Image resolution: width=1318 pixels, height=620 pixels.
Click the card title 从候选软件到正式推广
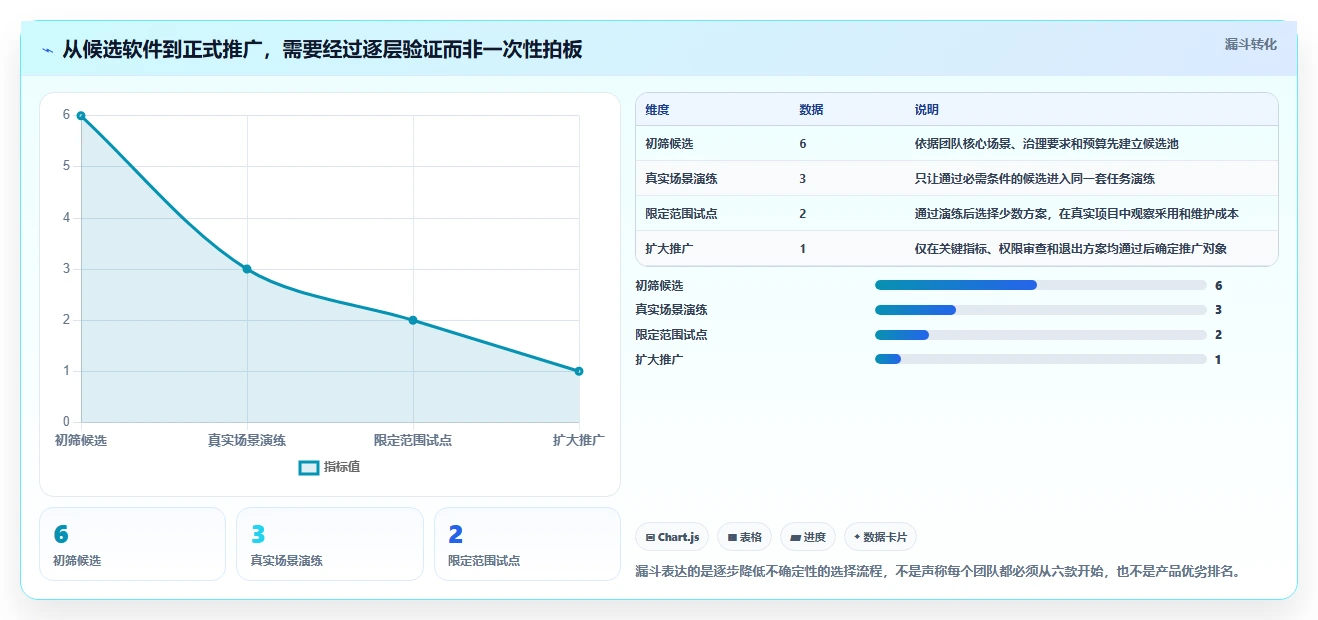[x=322, y=50]
